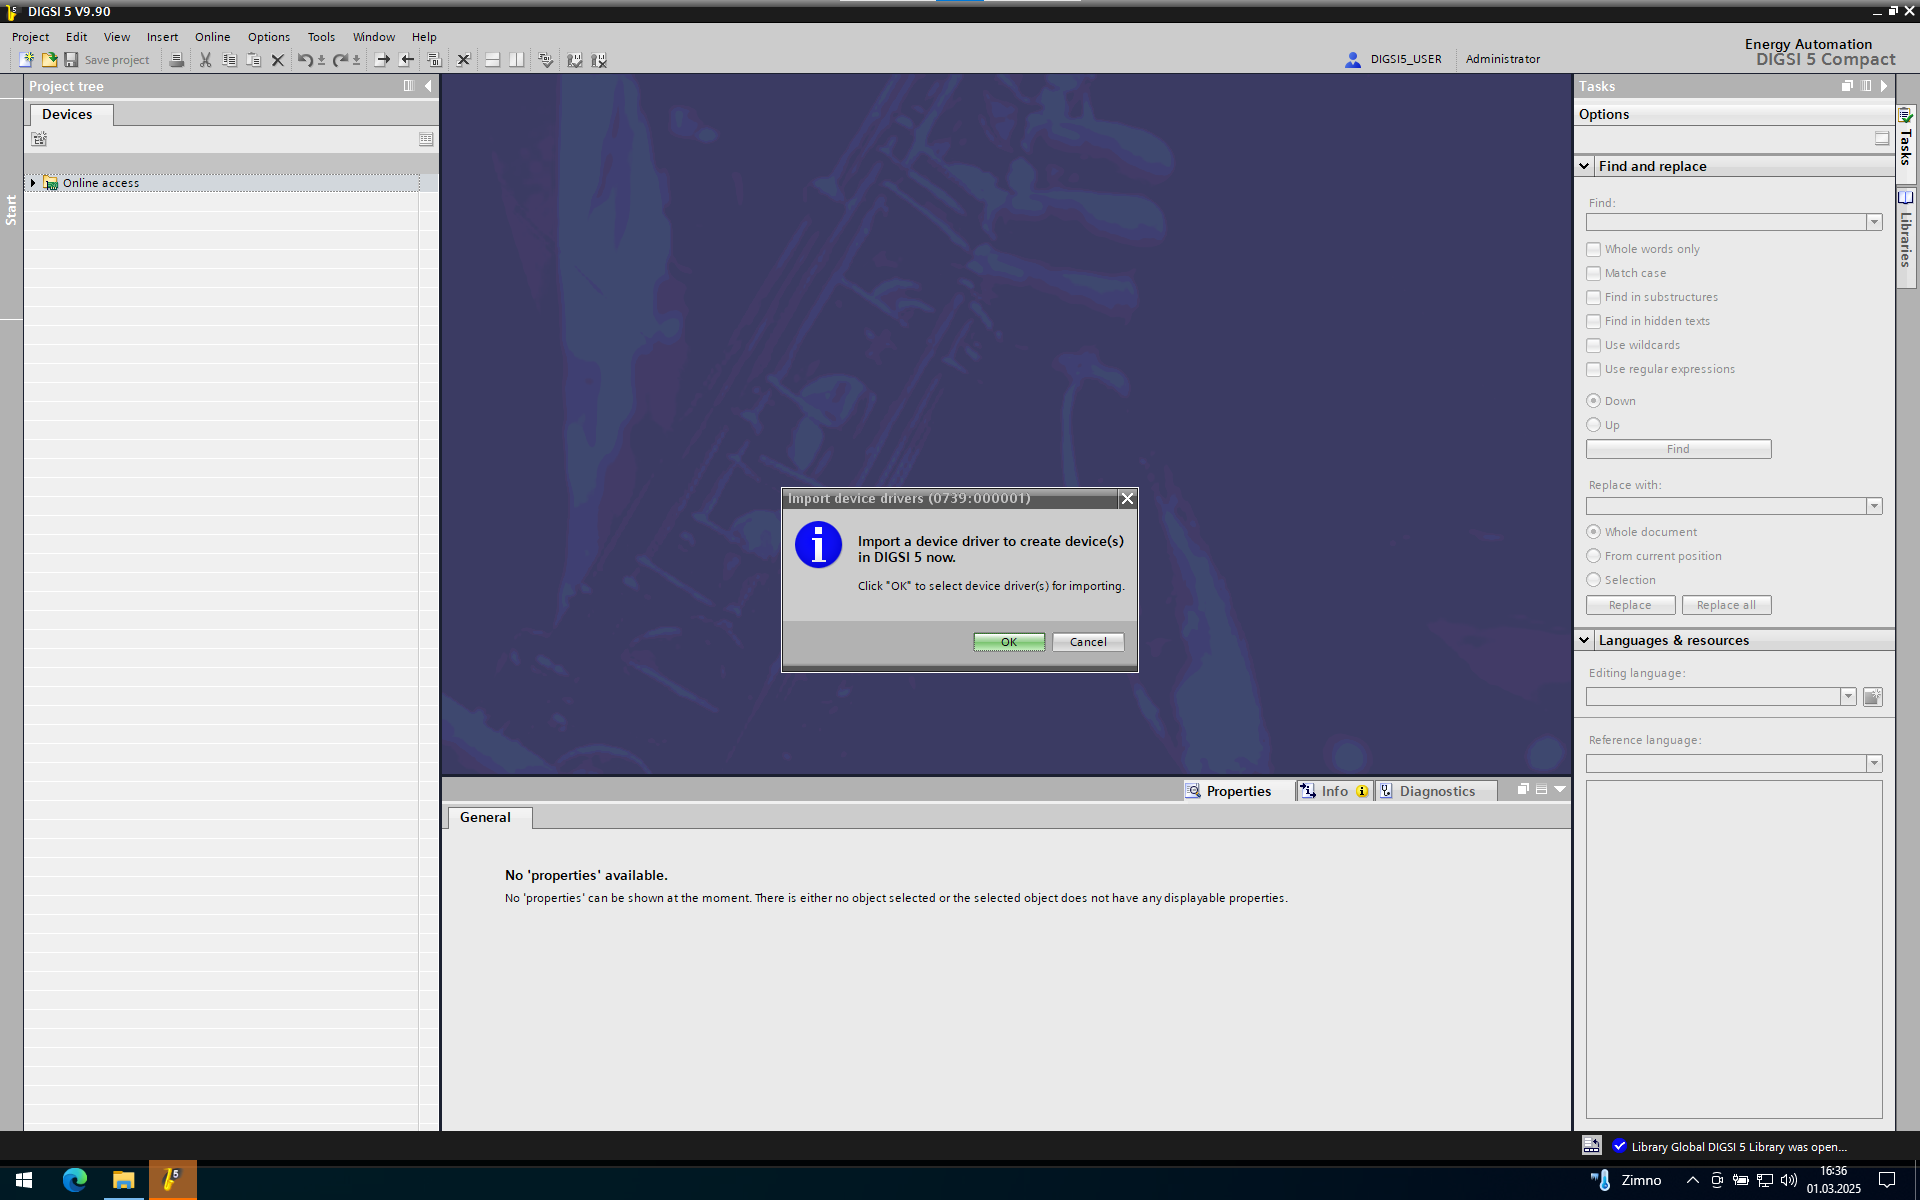The height and width of the screenshot is (1200, 1920).
Task: Check Find in substructures option
Action: click(x=1593, y=297)
